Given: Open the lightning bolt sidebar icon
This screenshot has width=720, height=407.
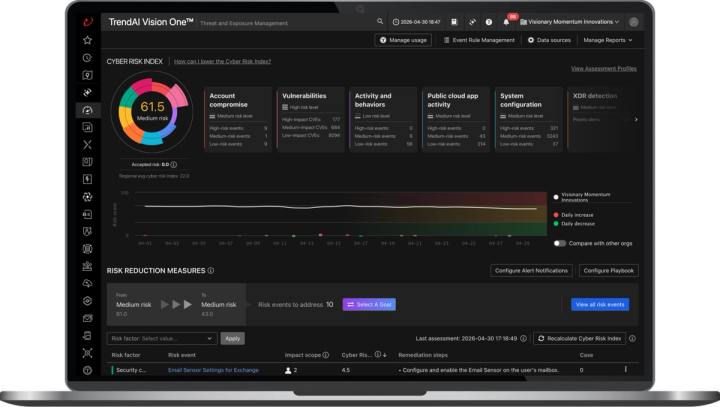Looking at the screenshot, I should click(87, 179).
